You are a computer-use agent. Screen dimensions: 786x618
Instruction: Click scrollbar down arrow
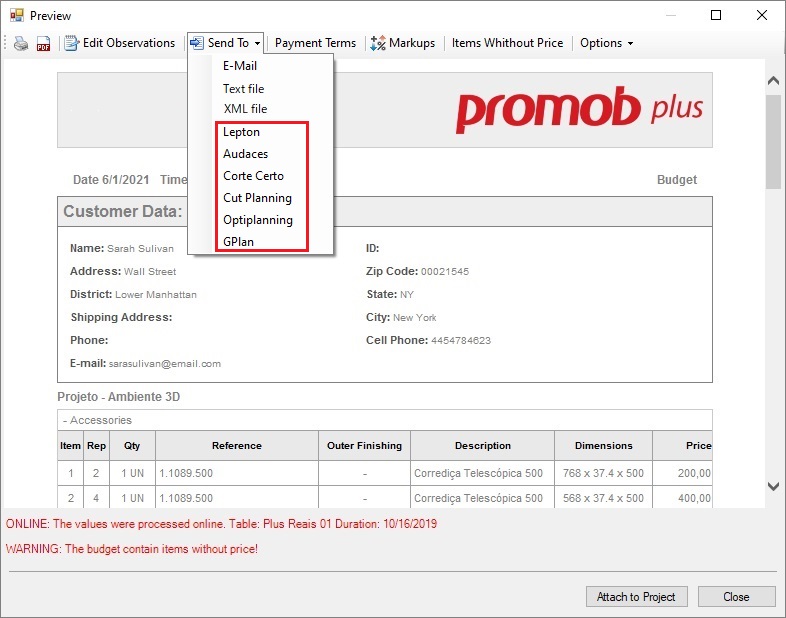[773, 486]
